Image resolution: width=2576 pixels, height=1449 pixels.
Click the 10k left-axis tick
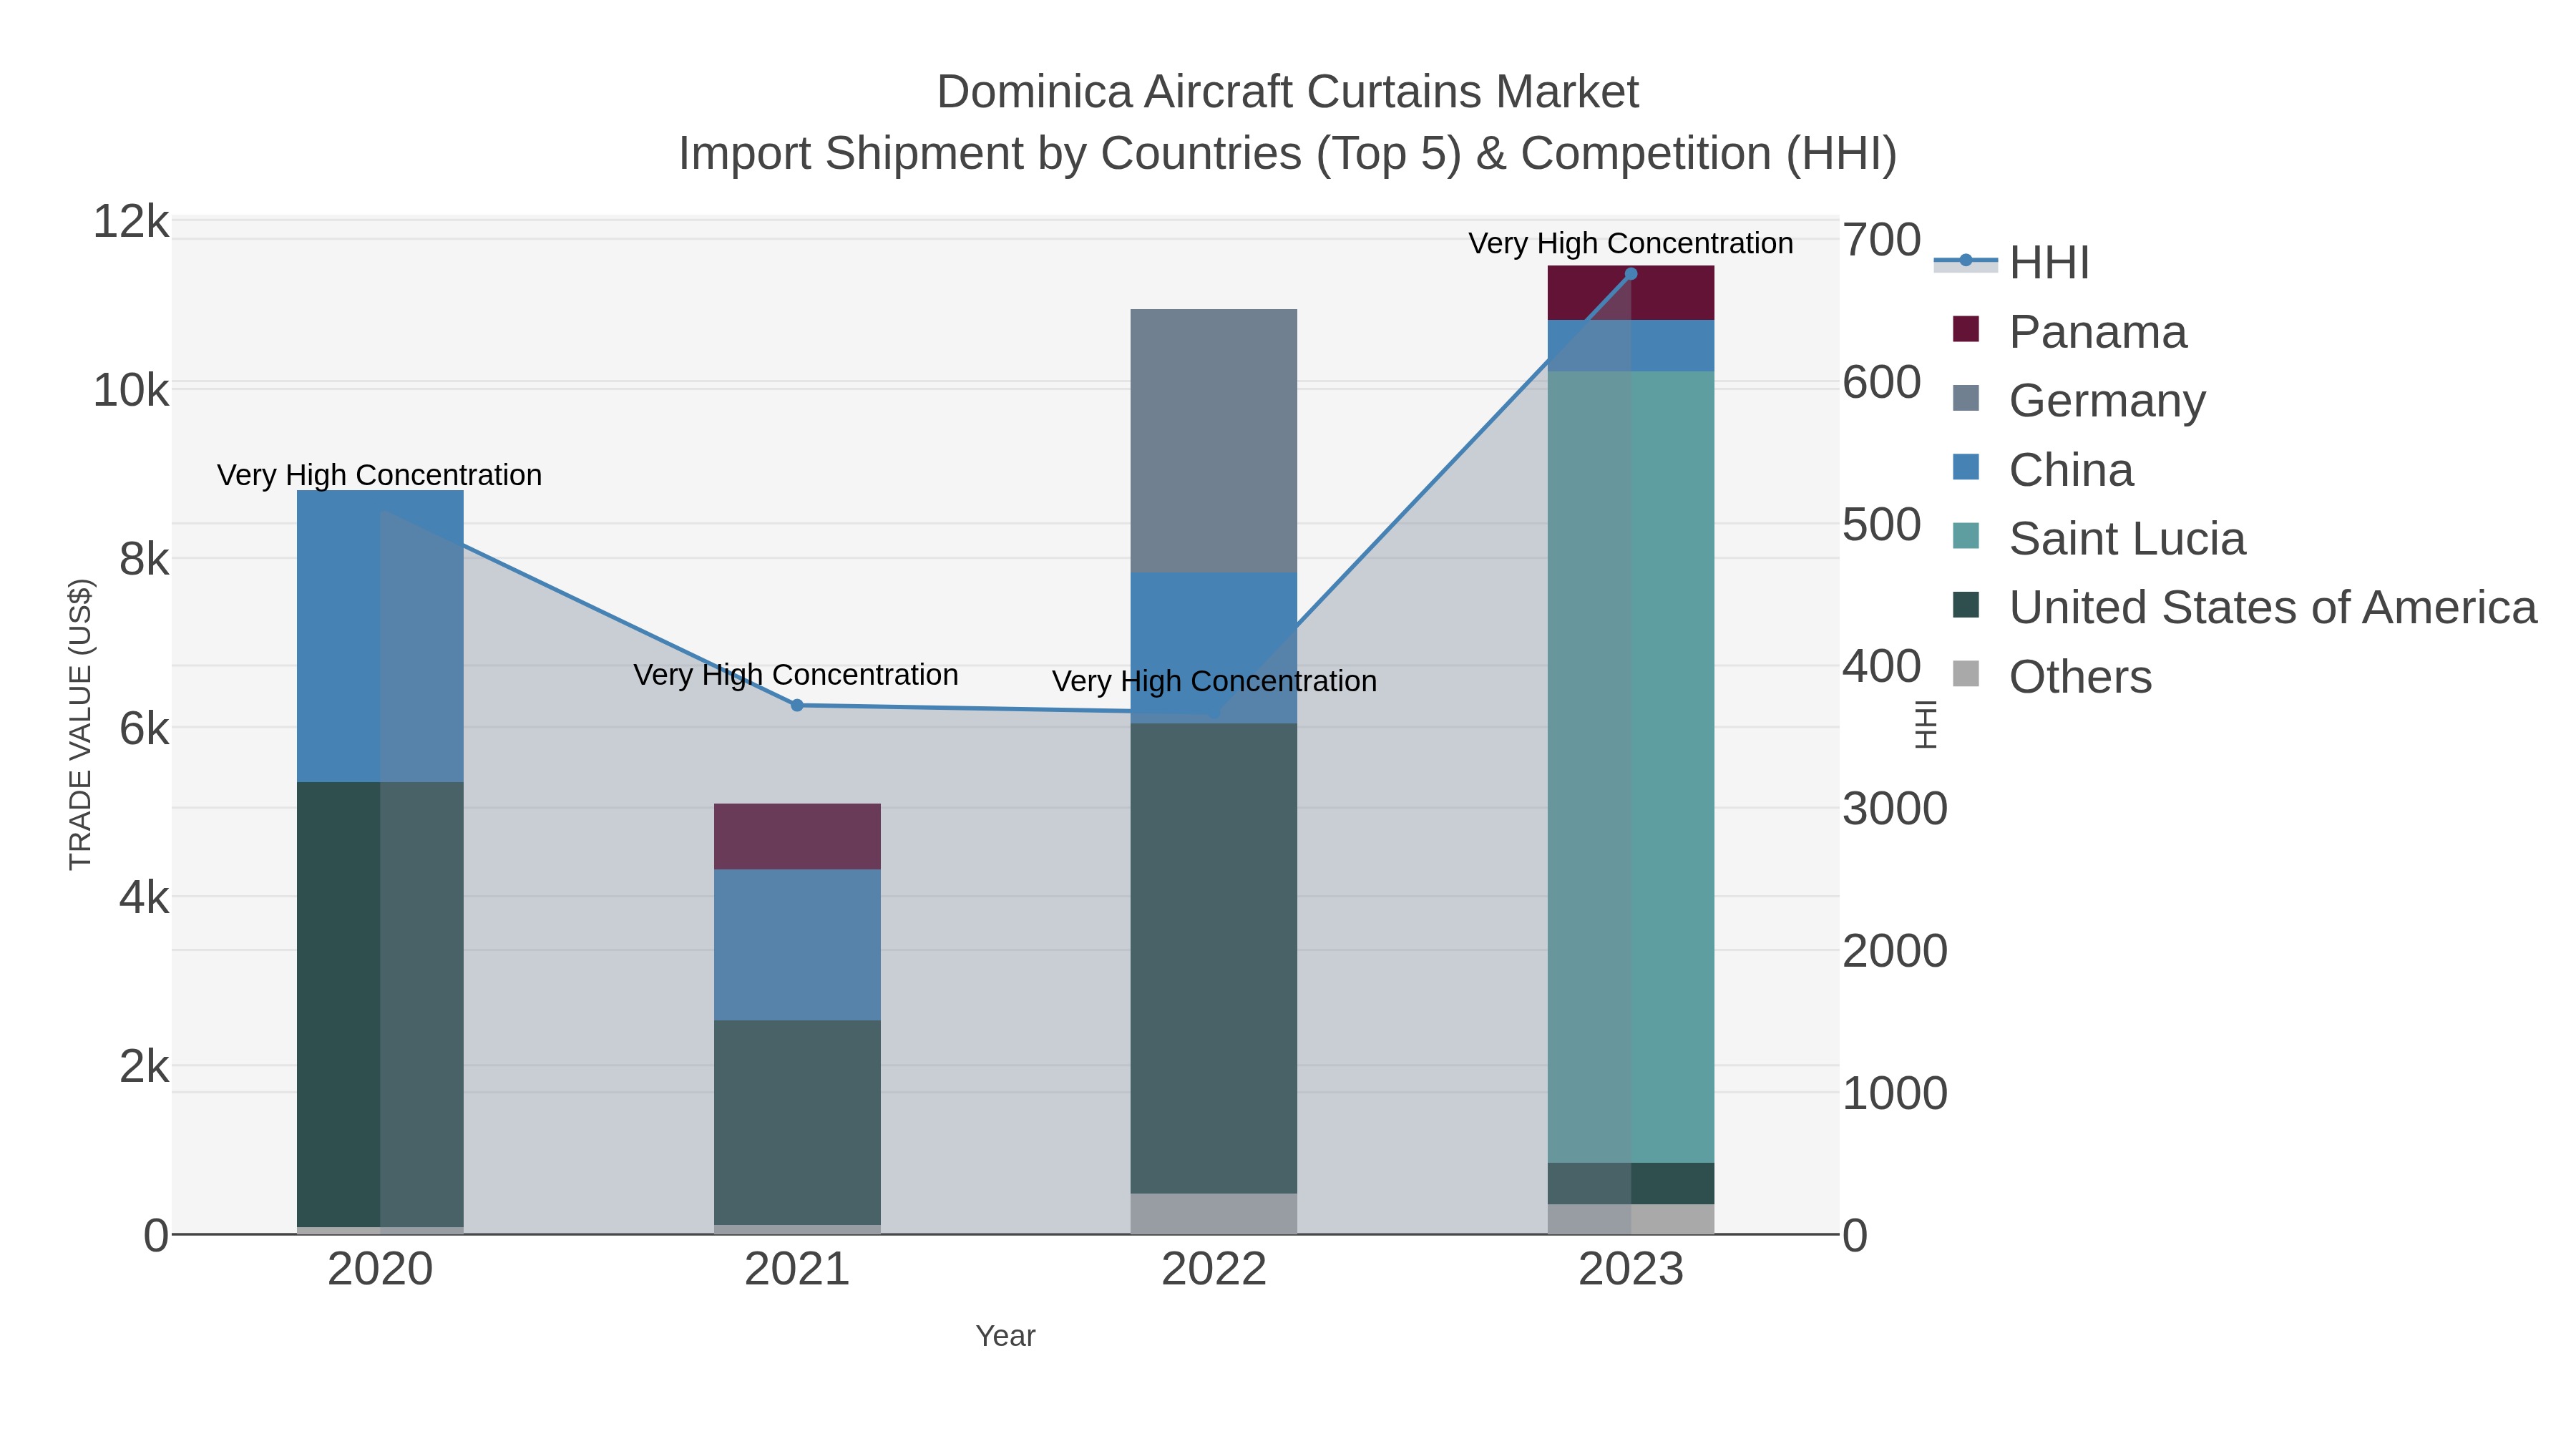pyautogui.click(x=131, y=390)
